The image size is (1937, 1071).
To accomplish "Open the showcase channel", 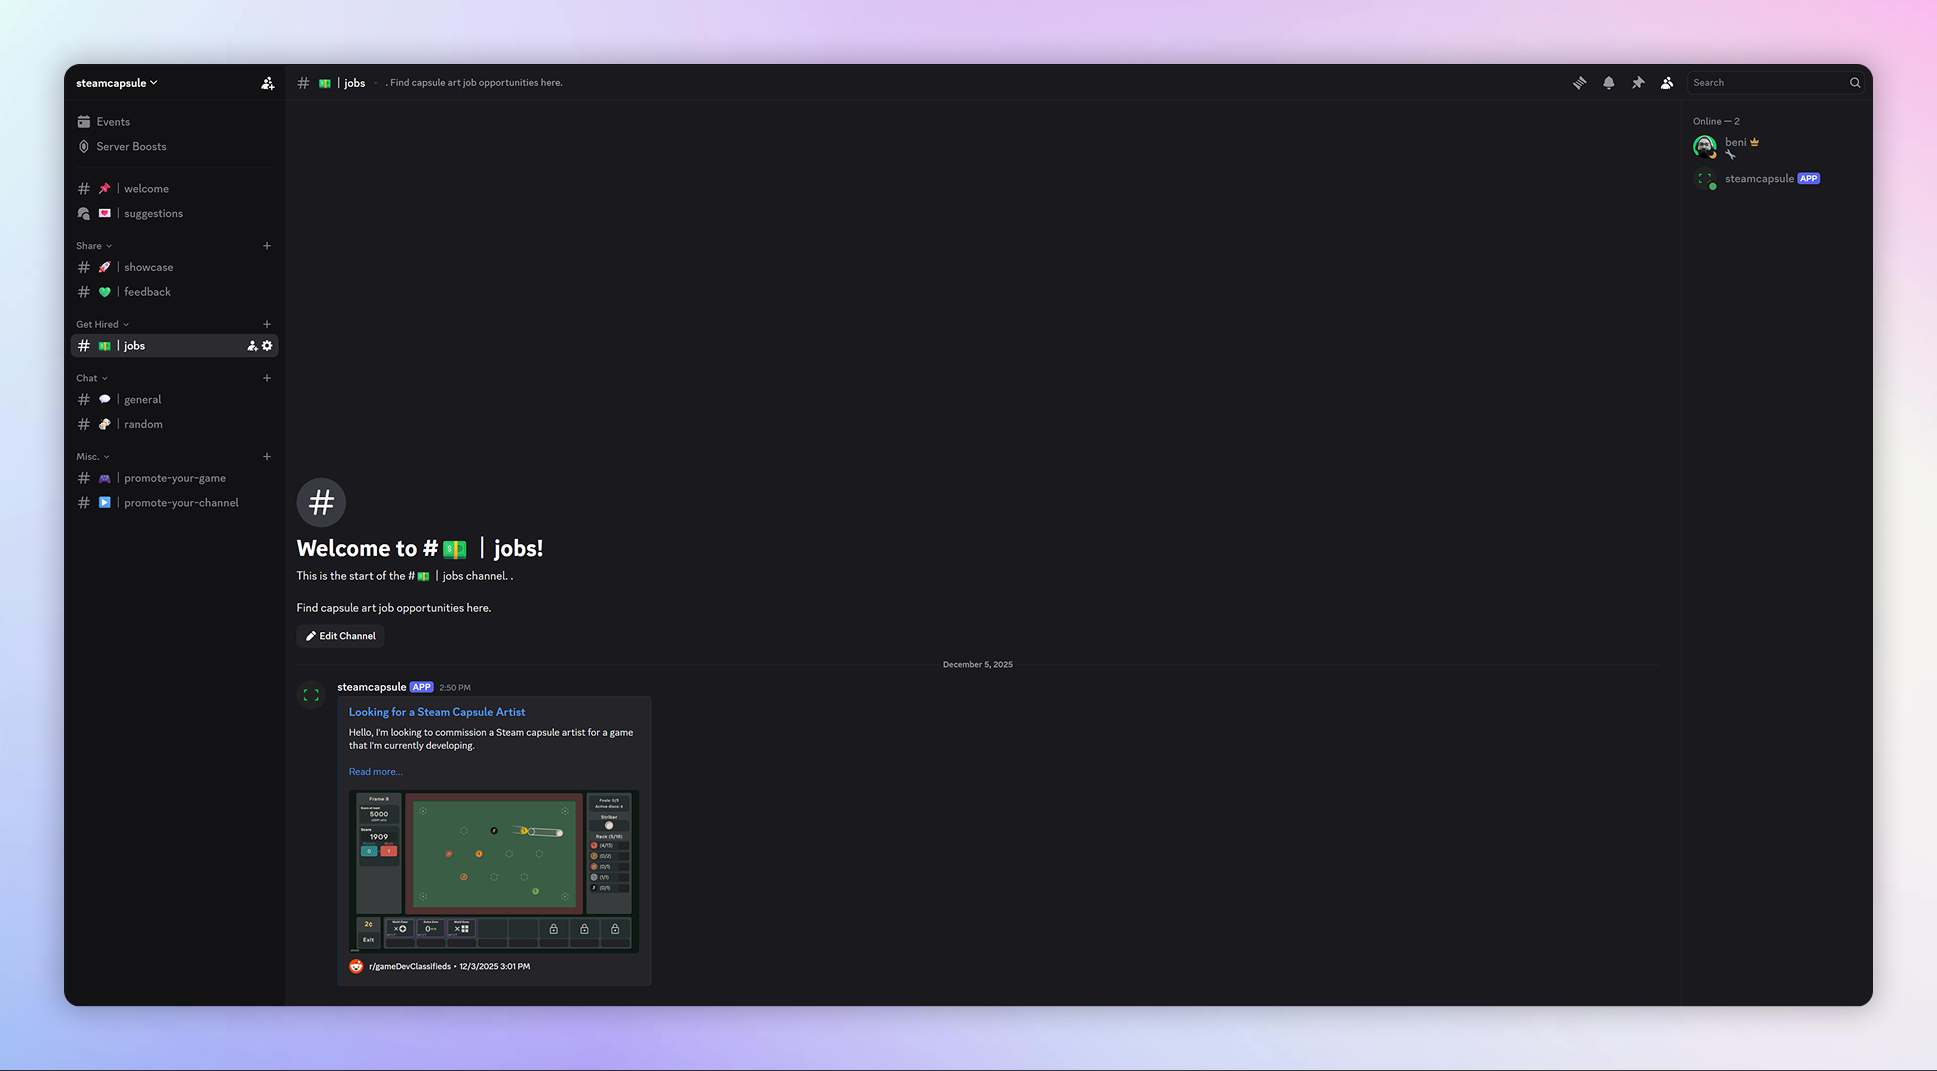I will 148,267.
